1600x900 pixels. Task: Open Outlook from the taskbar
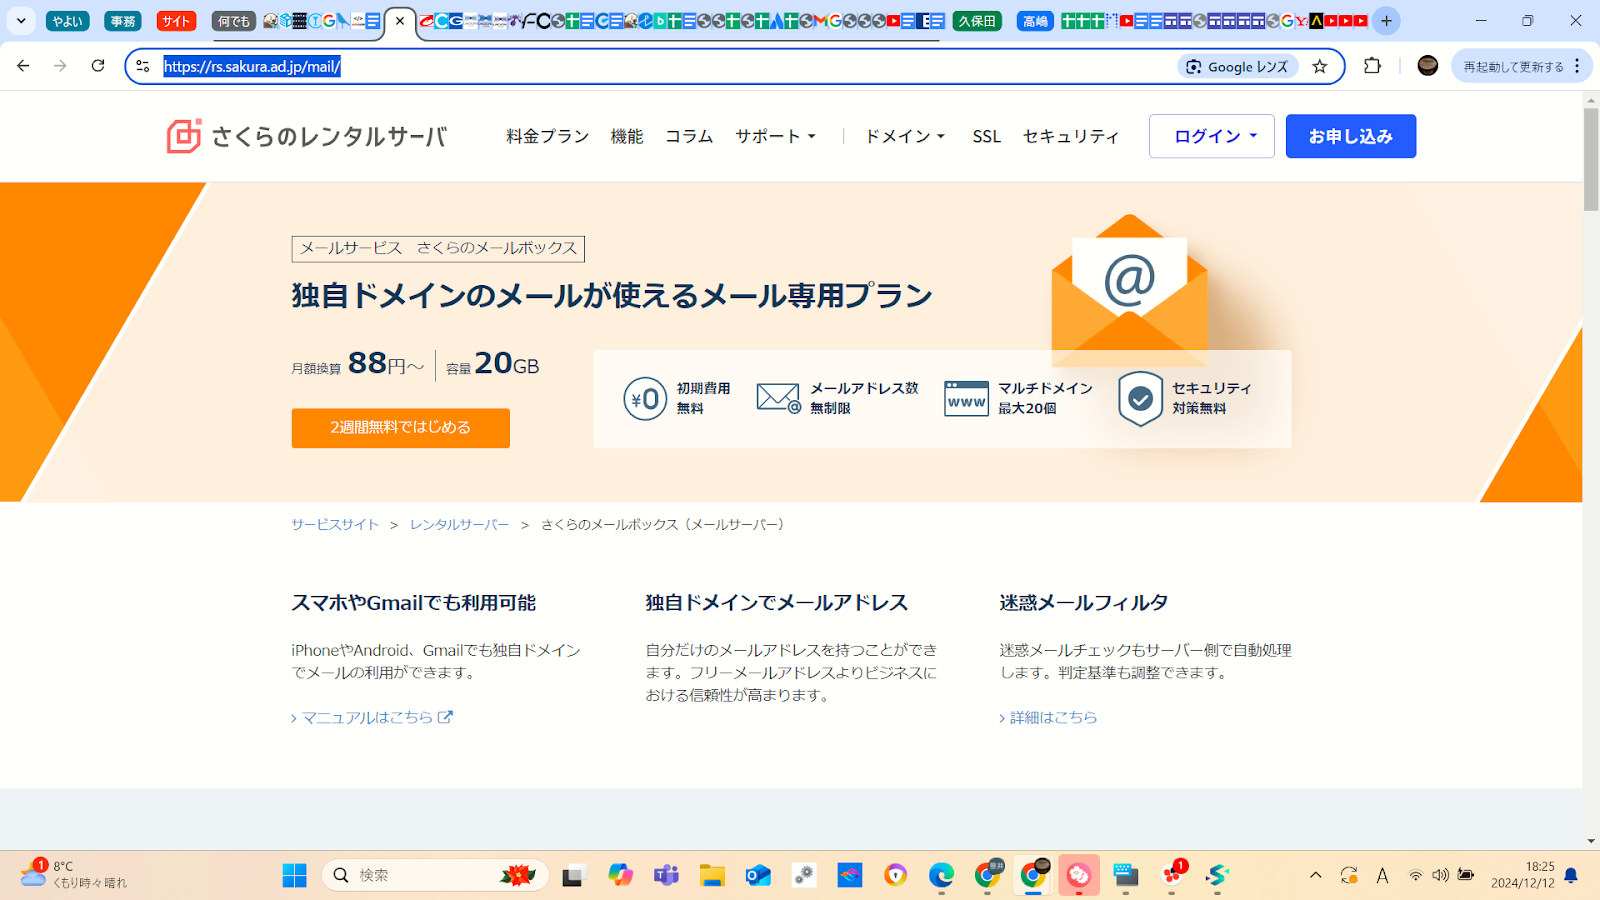[x=758, y=875]
